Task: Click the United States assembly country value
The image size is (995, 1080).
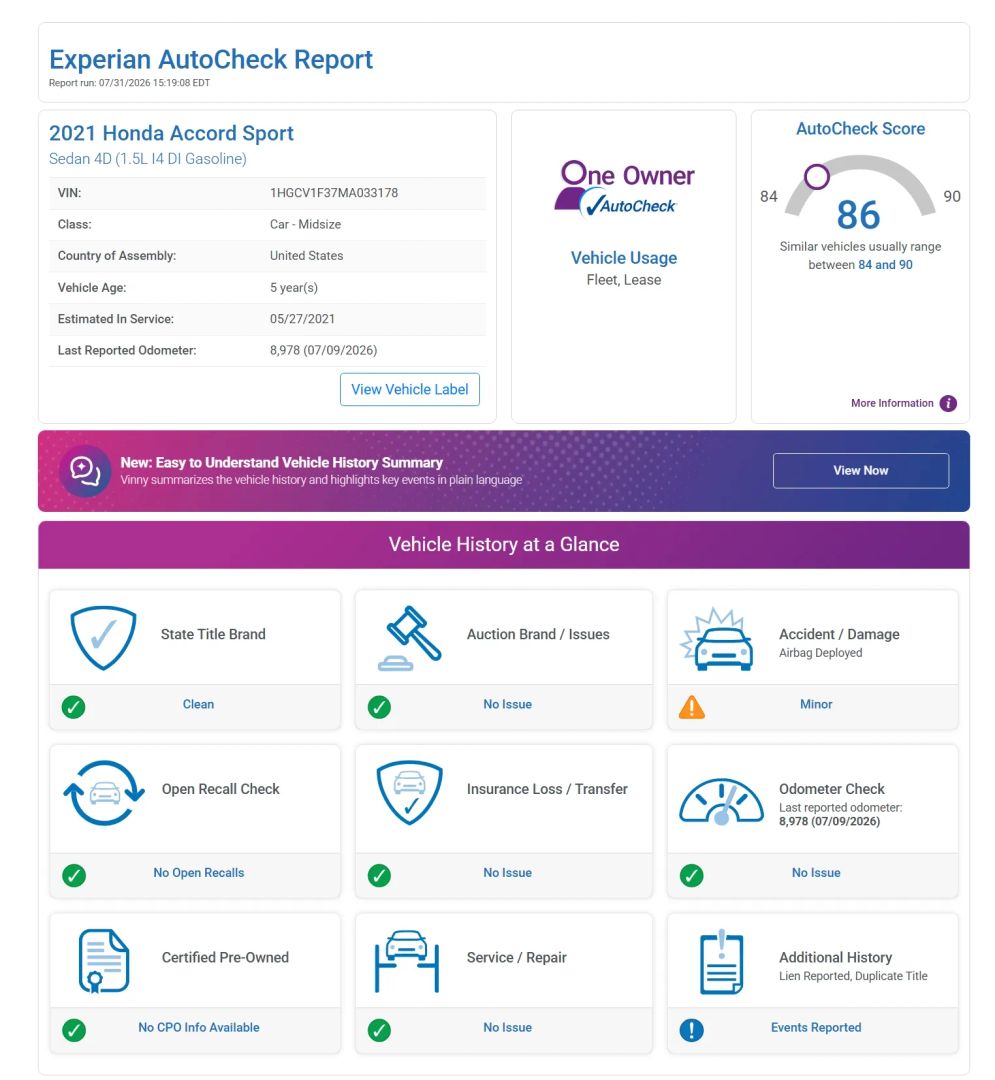Action: 306,256
